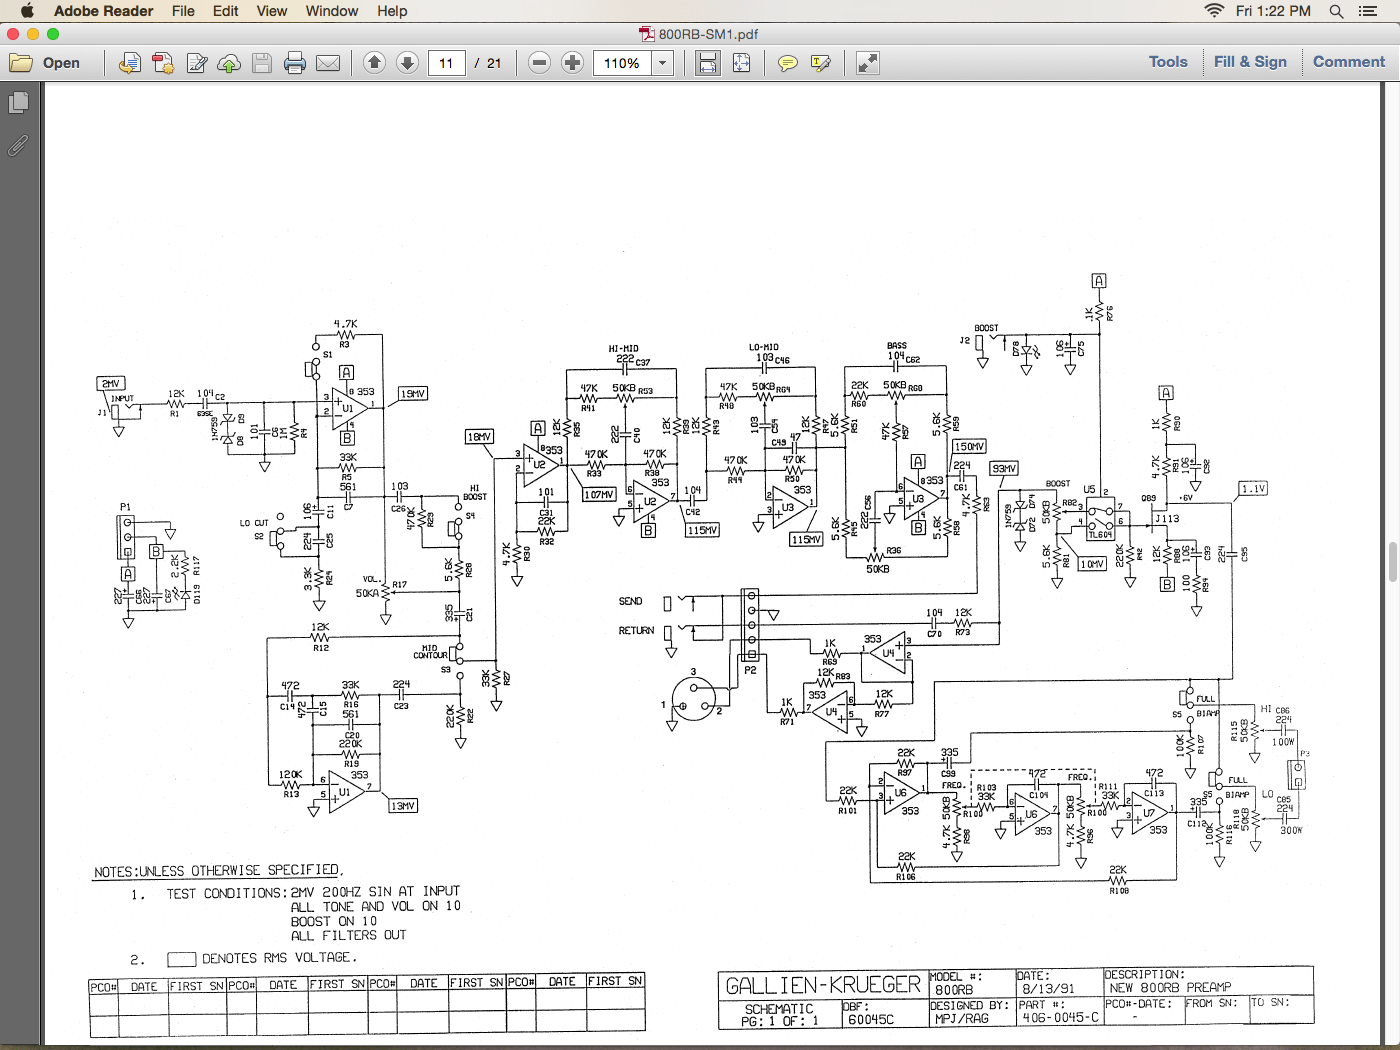Click the Print icon
1400x1050 pixels.
(x=294, y=63)
